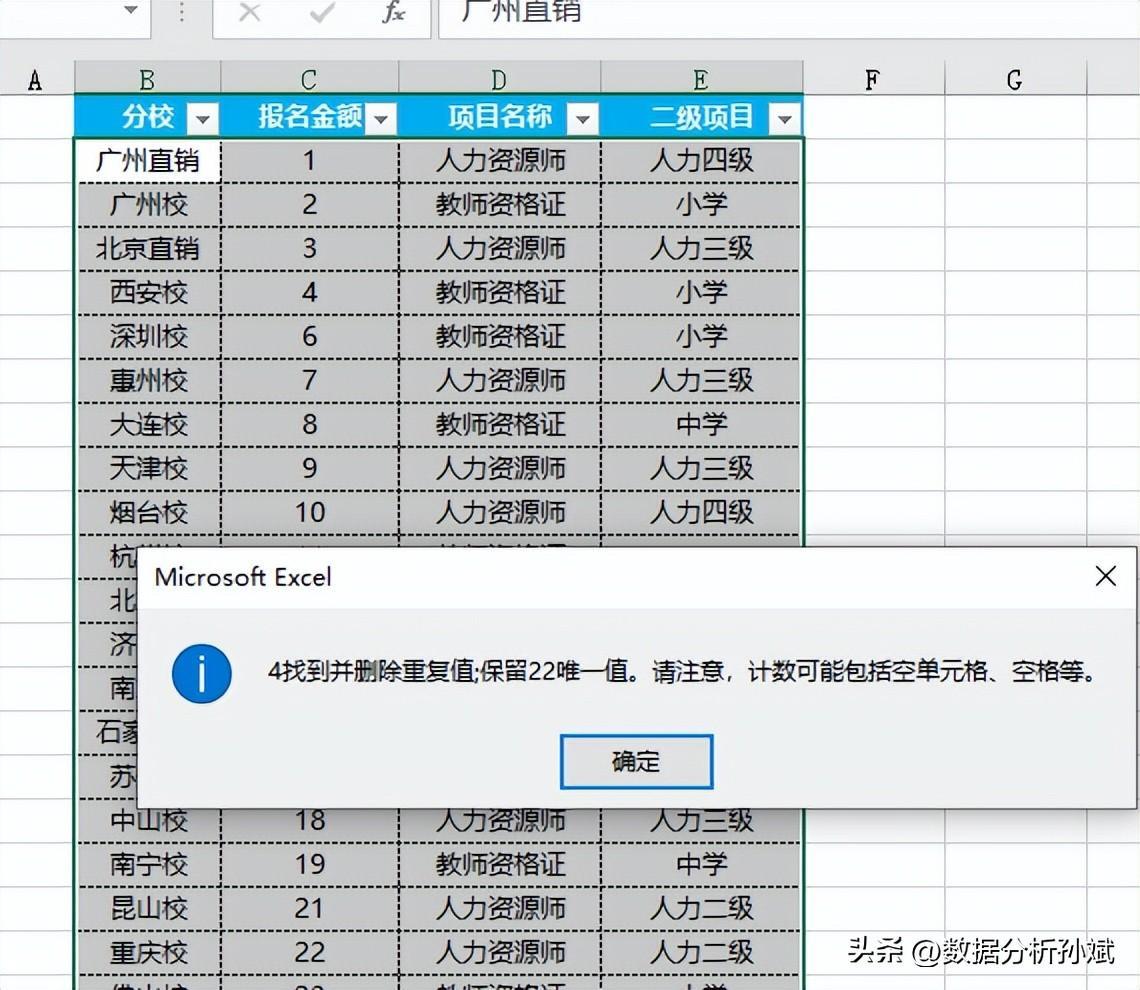Select column F header
The image size is (1140, 990).
(x=872, y=80)
